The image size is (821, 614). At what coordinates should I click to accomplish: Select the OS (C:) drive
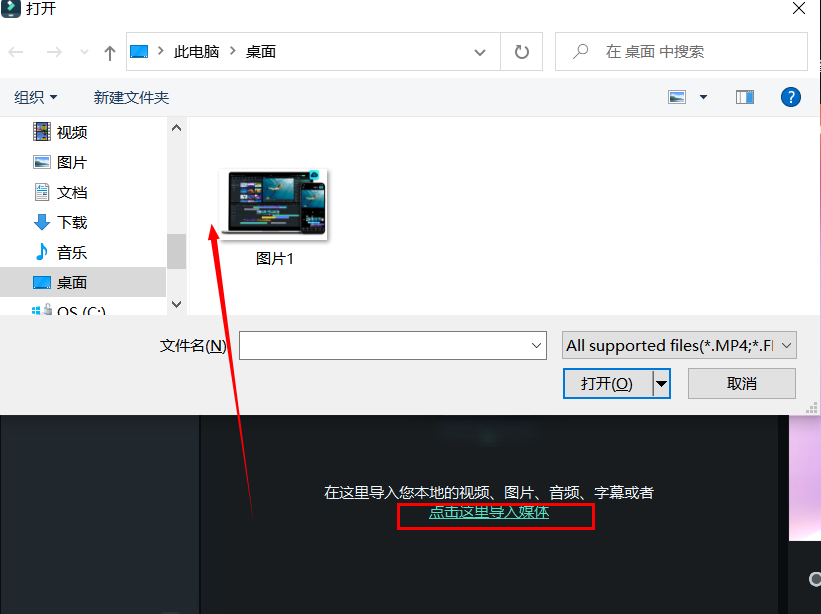click(72, 308)
